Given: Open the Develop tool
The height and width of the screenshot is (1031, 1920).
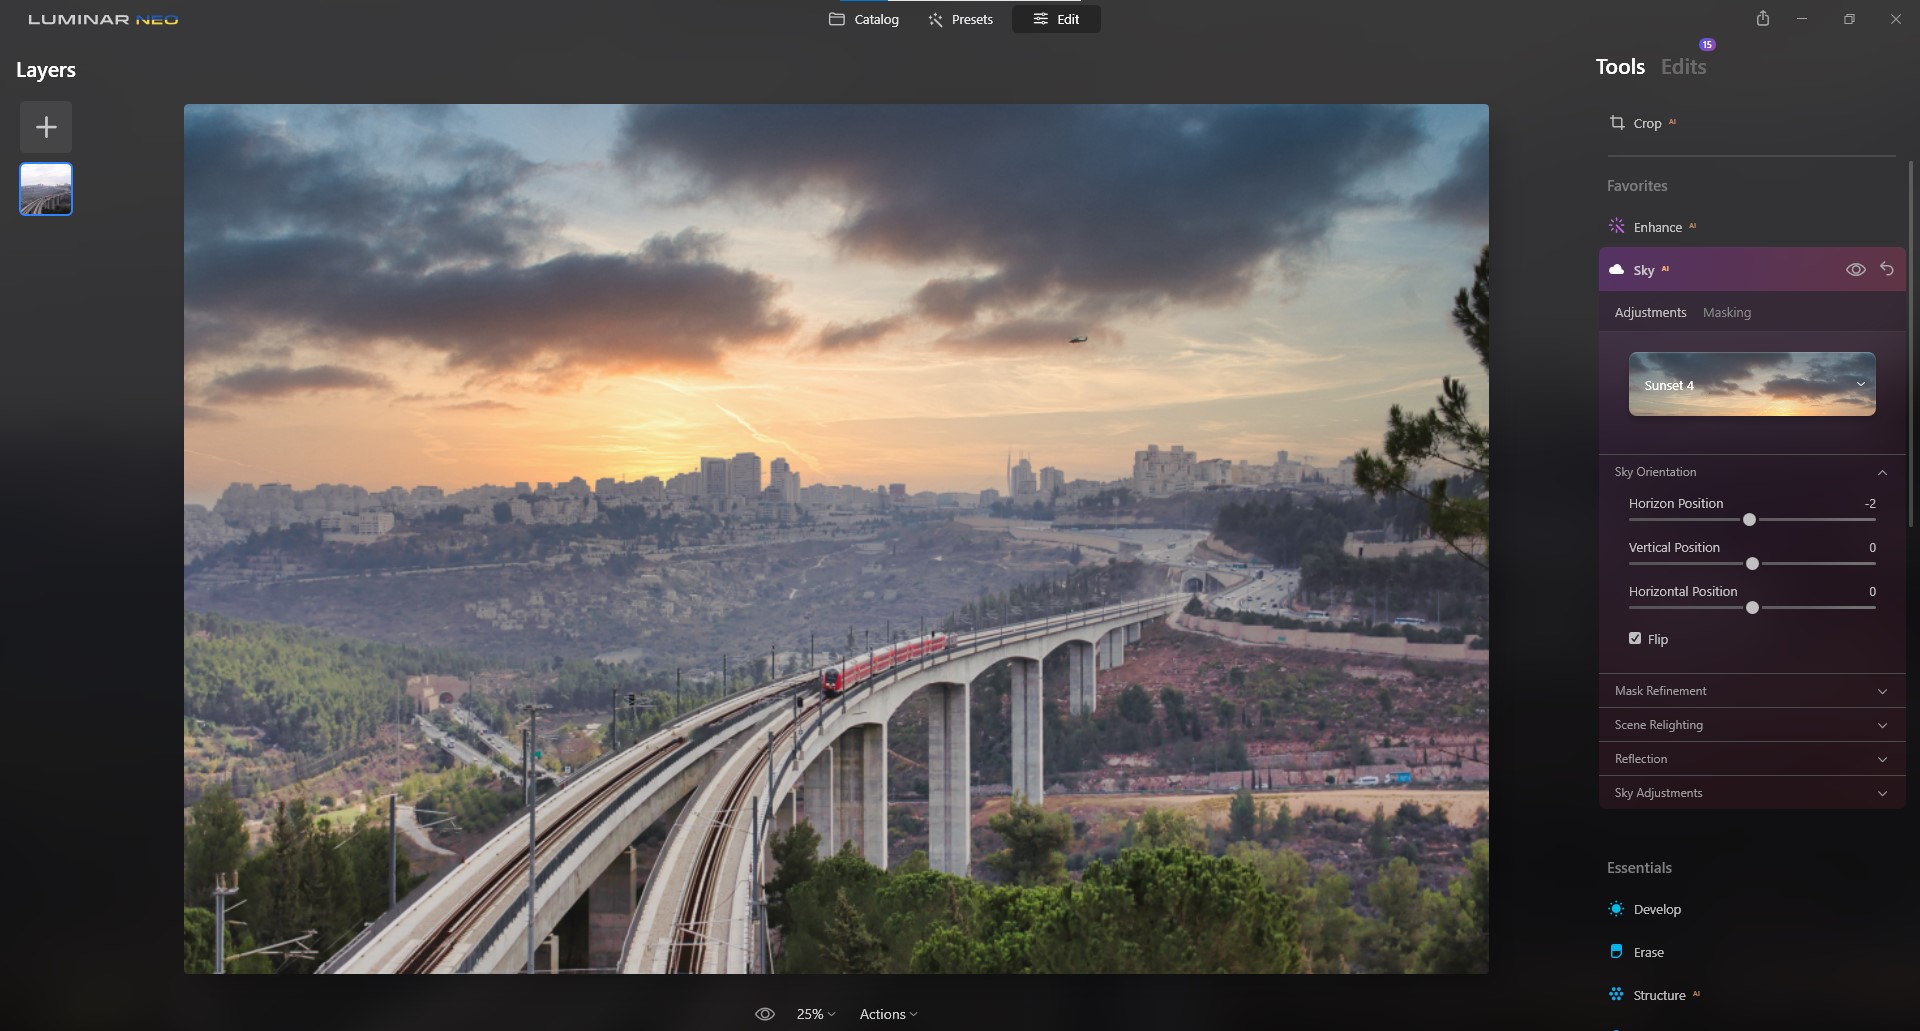Looking at the screenshot, I should pos(1659,909).
